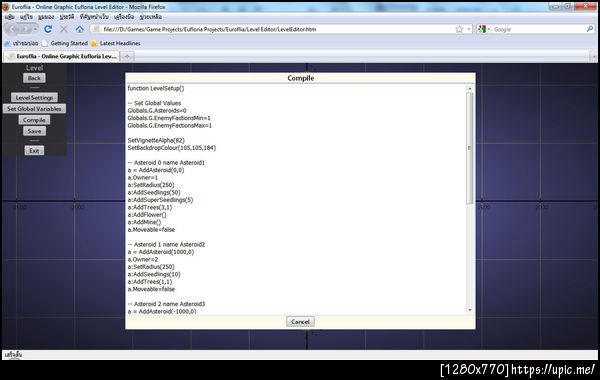The height and width of the screenshot is (380, 600).
Task: Open the fifth Thai Bookmarks menu
Action: tap(94, 17)
